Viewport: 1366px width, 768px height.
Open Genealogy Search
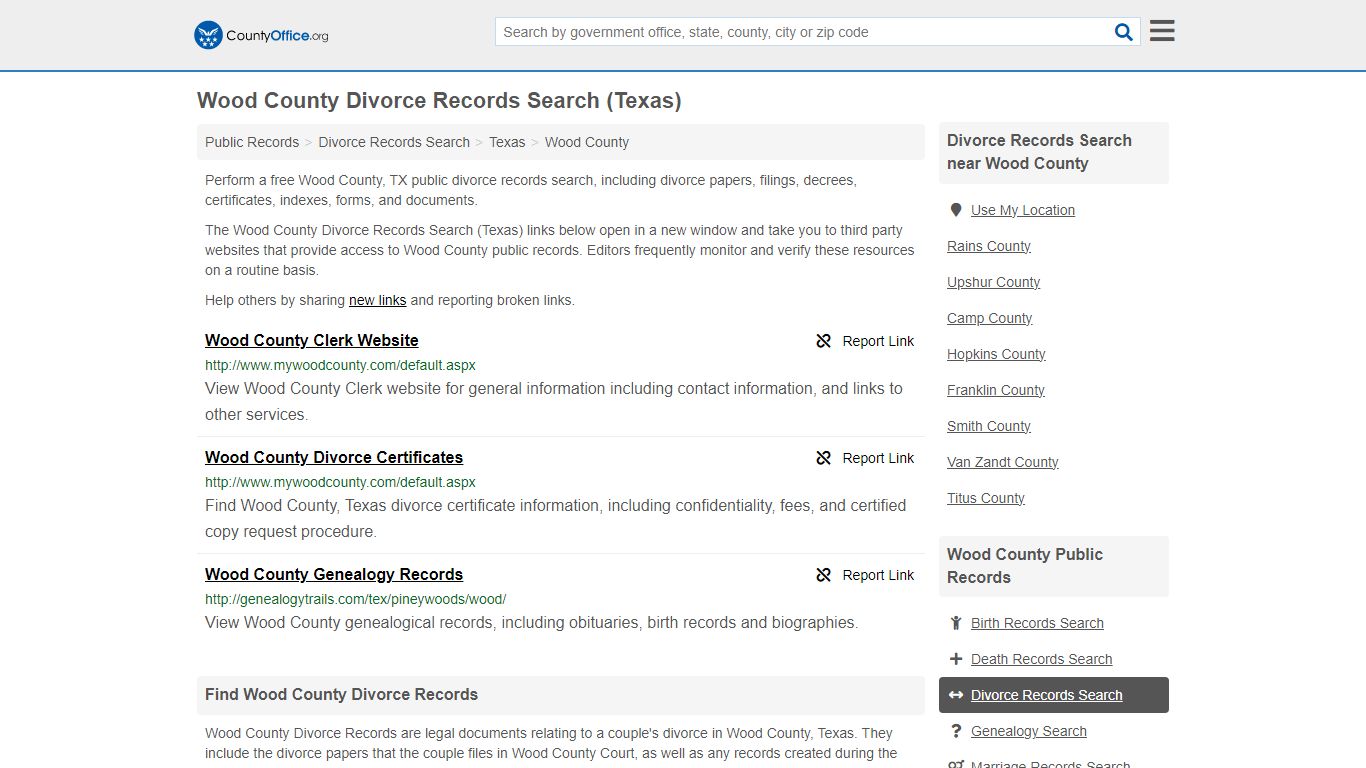coord(1028,731)
